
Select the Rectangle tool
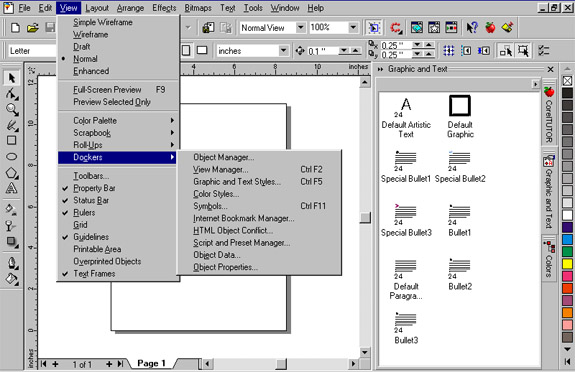point(11,141)
